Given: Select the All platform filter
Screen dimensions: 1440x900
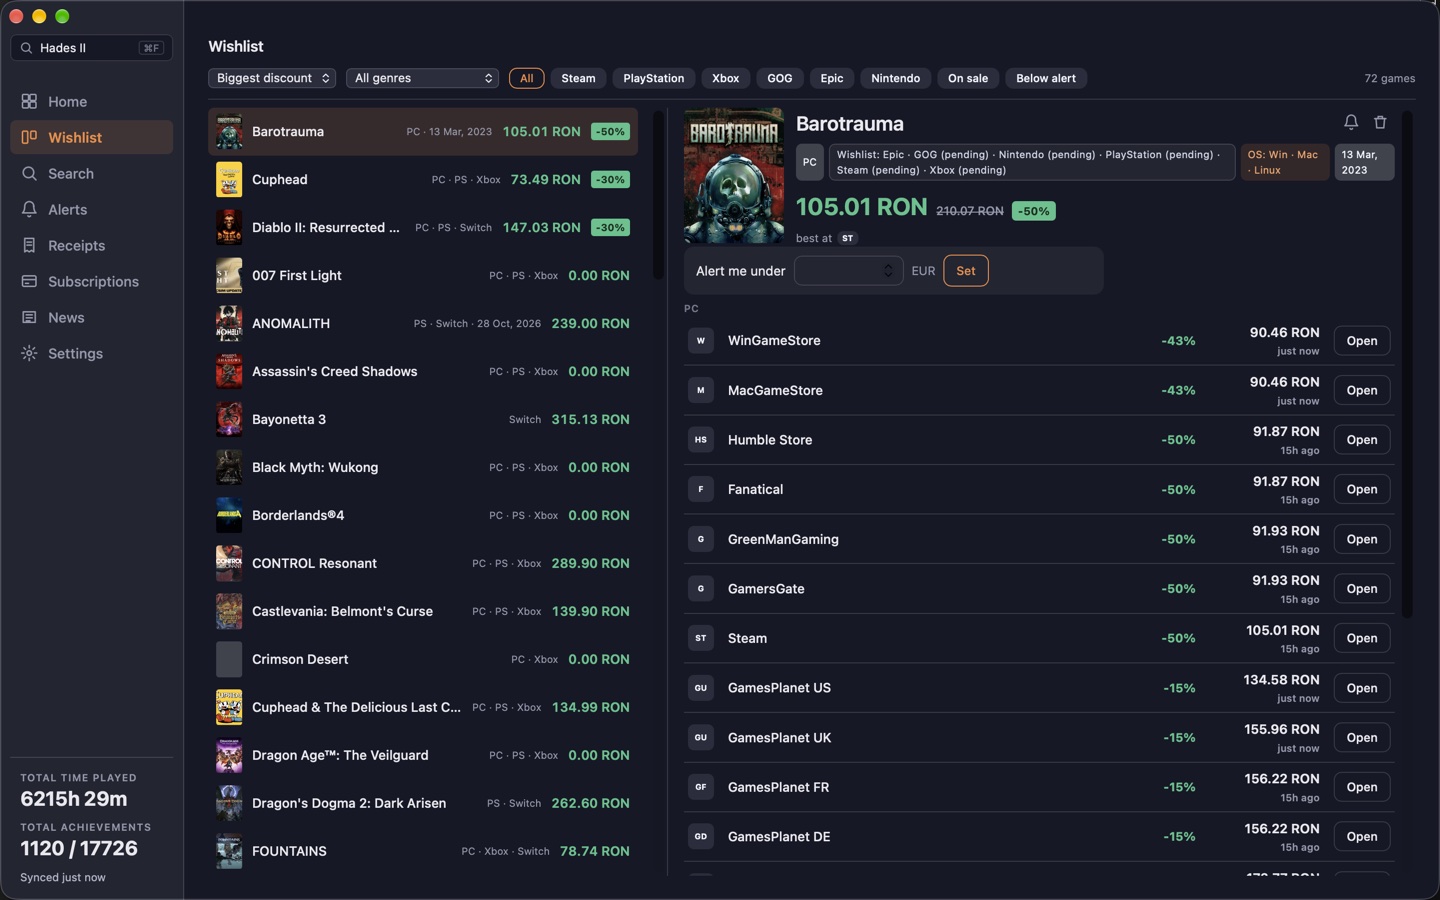Looking at the screenshot, I should tap(527, 78).
